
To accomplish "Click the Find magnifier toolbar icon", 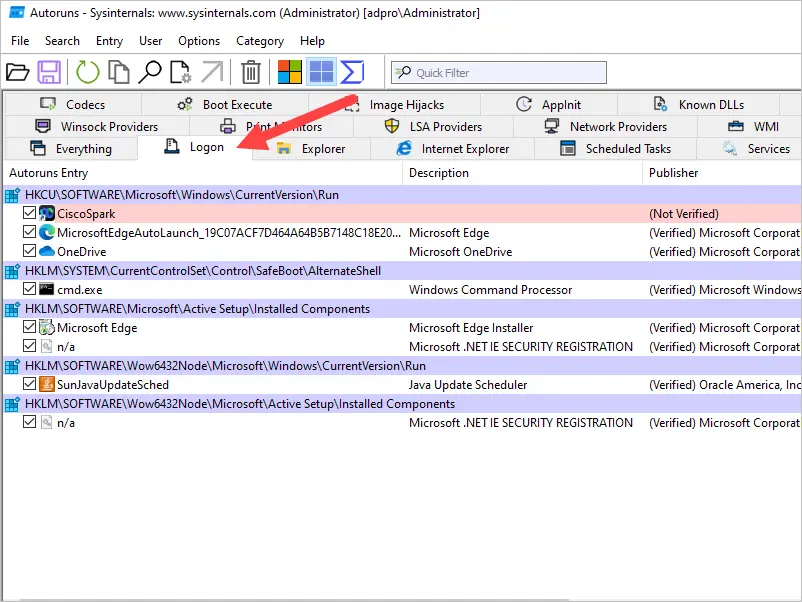I will pyautogui.click(x=150, y=72).
